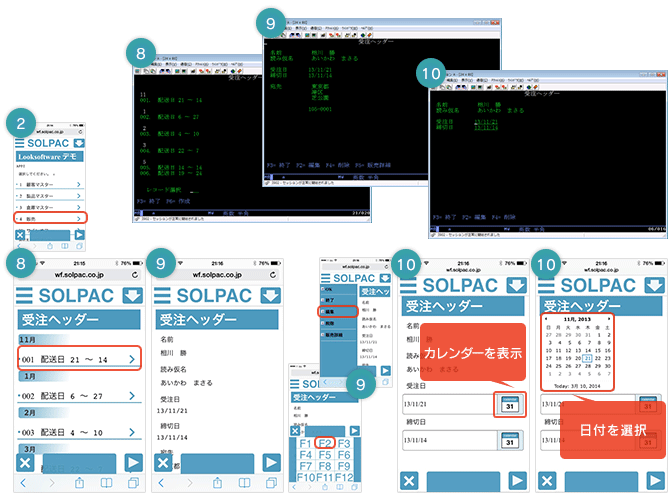Tap X button on the 読み仮名 detail screen
This screenshot has width=668, height=493.
163,463
